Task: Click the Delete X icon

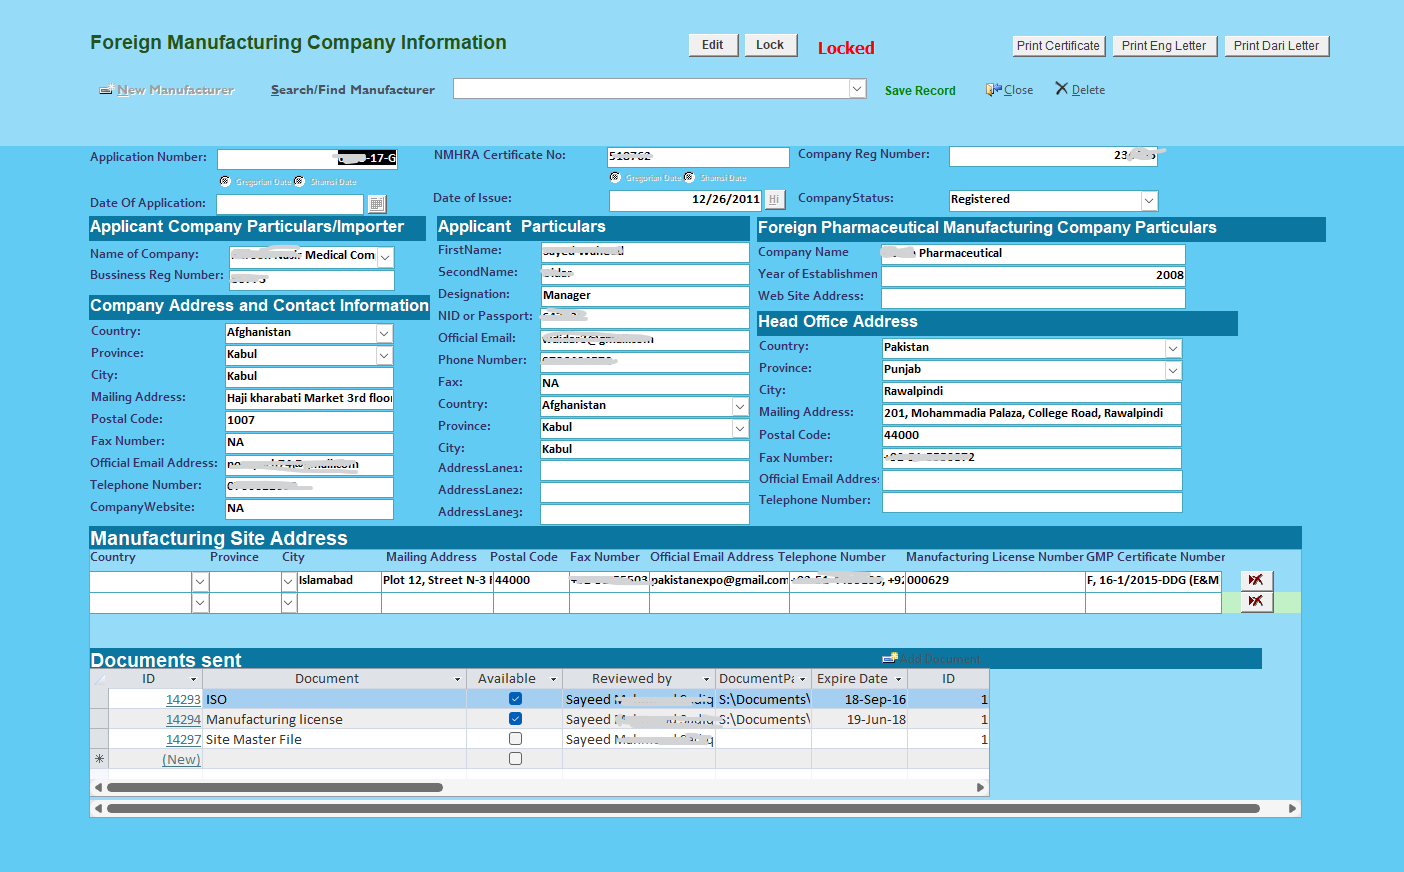Action: (1062, 89)
